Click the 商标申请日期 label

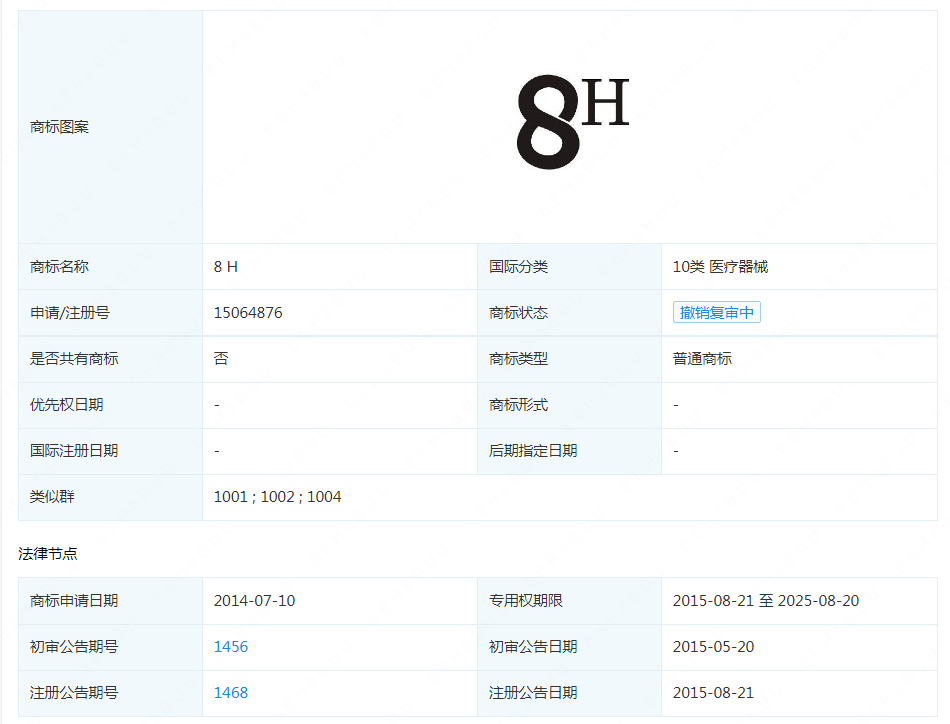(74, 600)
